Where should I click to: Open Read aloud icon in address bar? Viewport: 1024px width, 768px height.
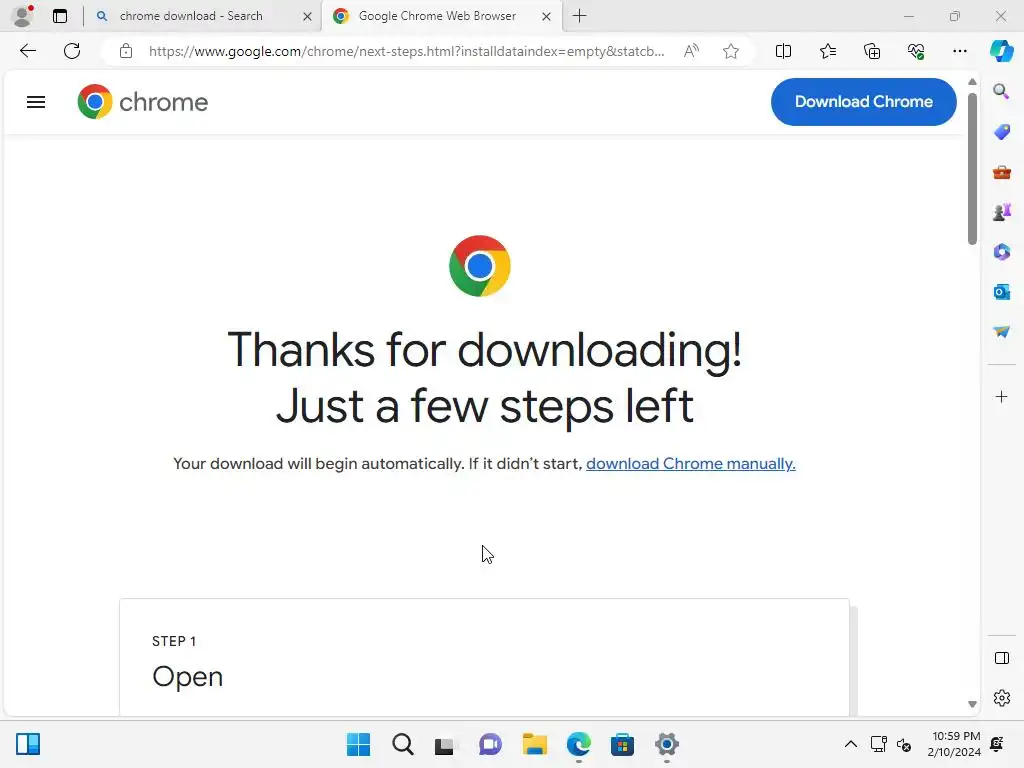[691, 51]
